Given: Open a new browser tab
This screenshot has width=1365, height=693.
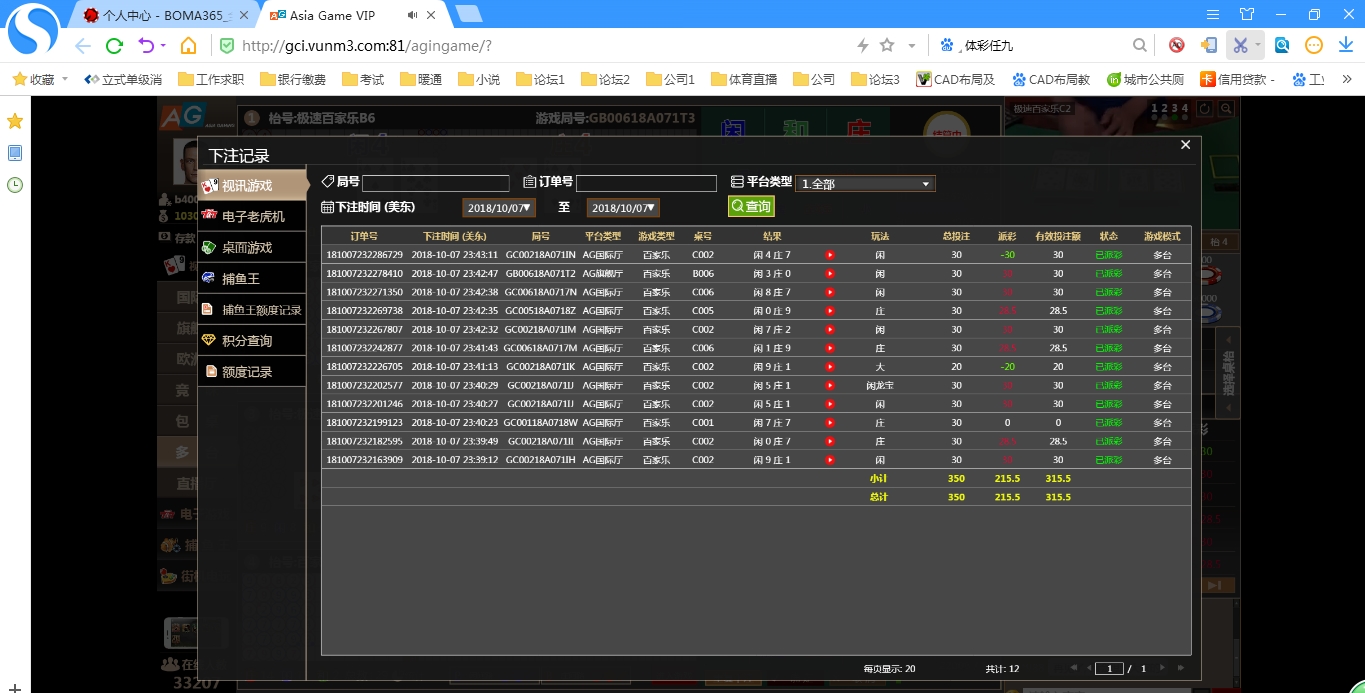Looking at the screenshot, I should click(x=468, y=14).
